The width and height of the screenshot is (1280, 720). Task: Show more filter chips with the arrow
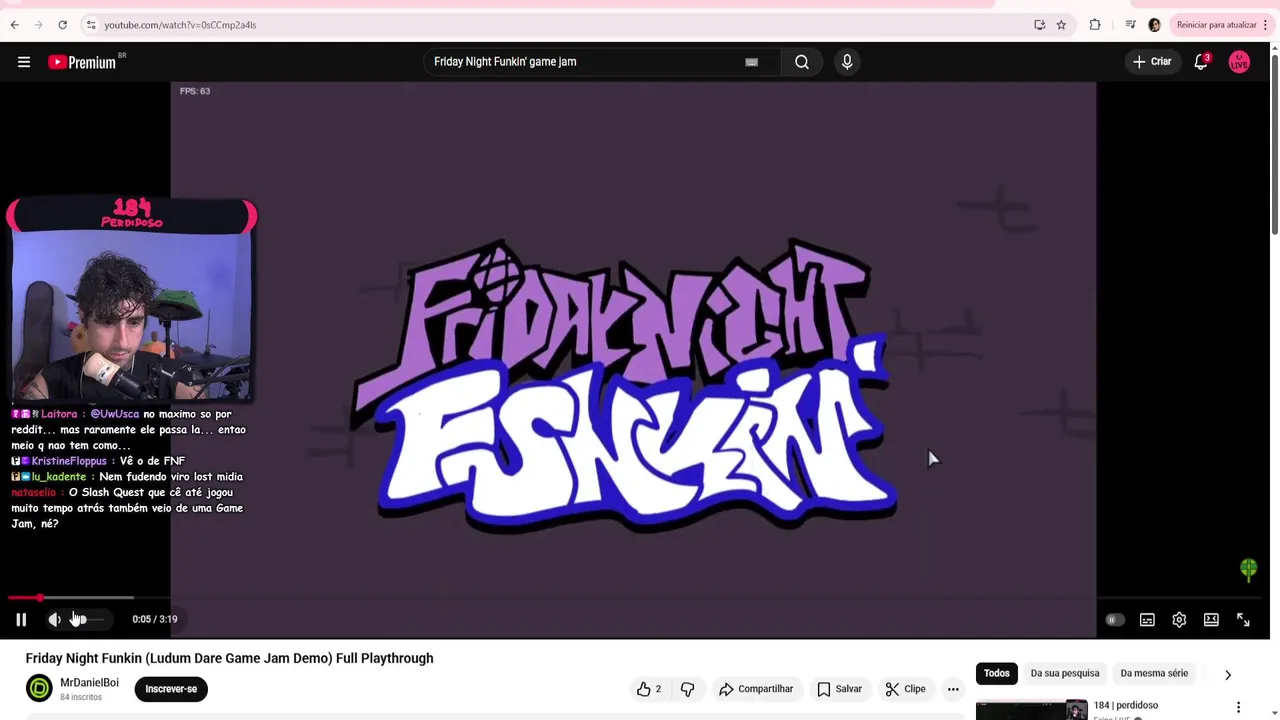tap(1228, 675)
